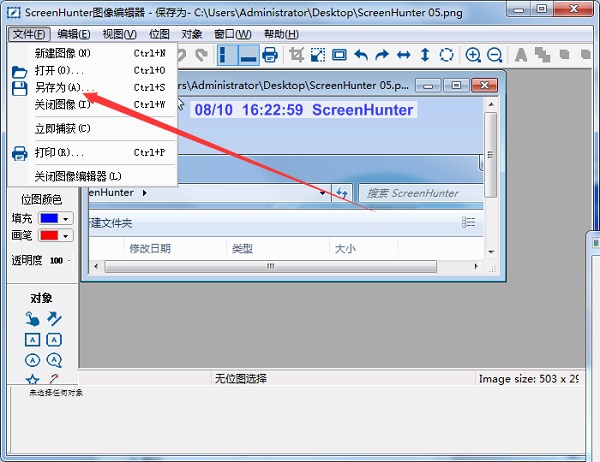600x462 pixels.
Task: Minimize the inner image document window
Action: 428,85
